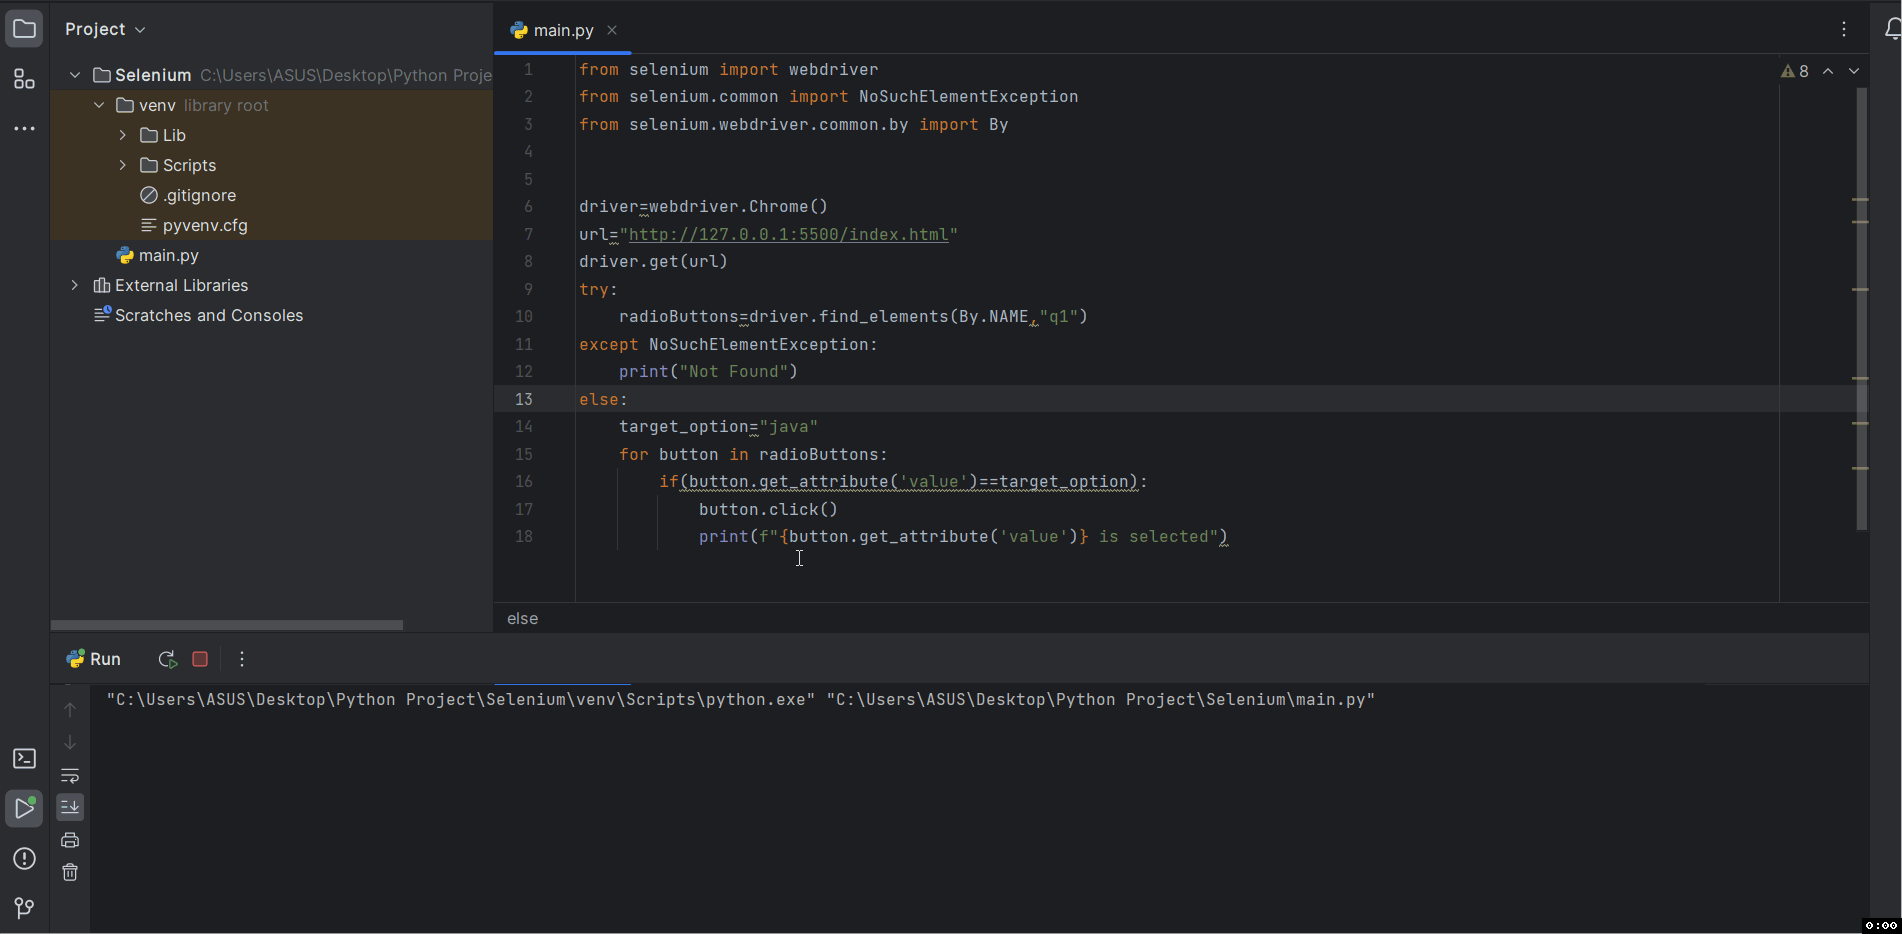This screenshot has width=1902, height=934.
Task: Open the Structure tool window icon
Action: click(24, 80)
